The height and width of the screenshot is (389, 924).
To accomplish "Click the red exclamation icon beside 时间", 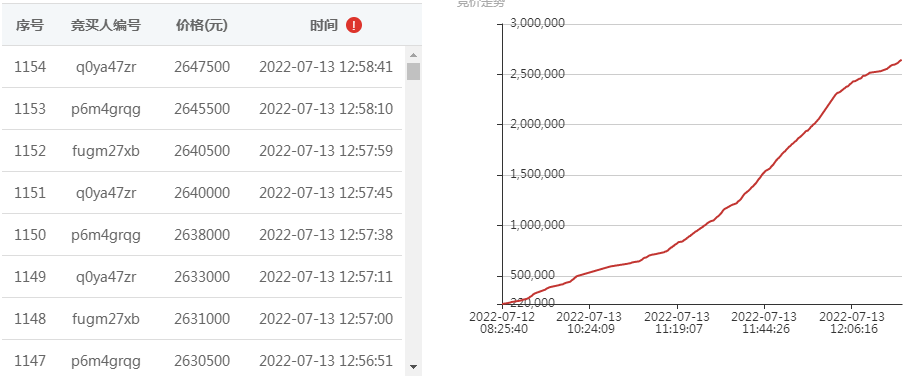I will coord(354,25).
